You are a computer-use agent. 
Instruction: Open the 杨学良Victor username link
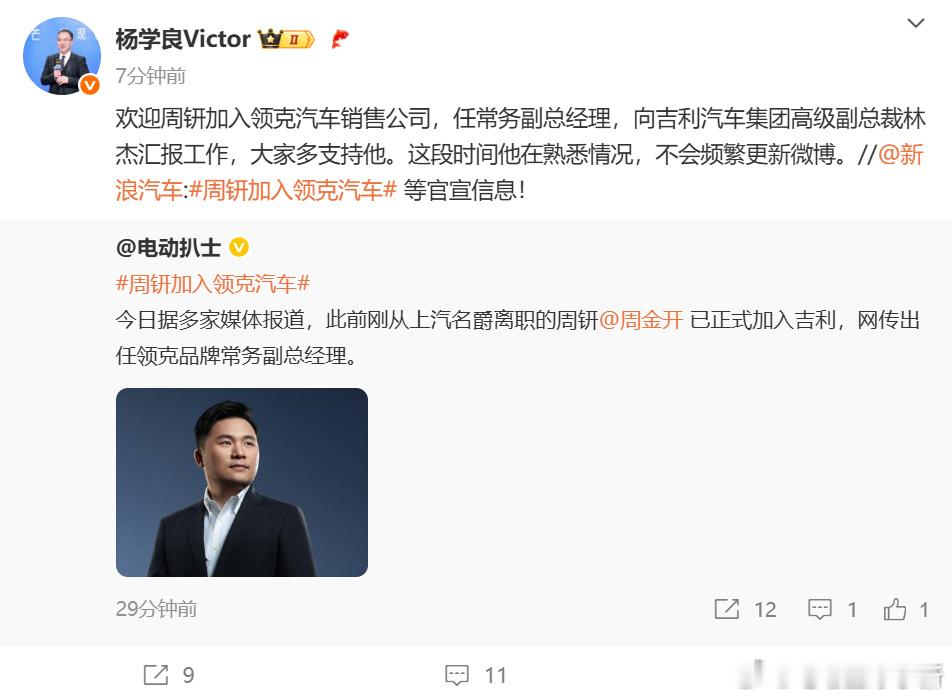coord(183,39)
